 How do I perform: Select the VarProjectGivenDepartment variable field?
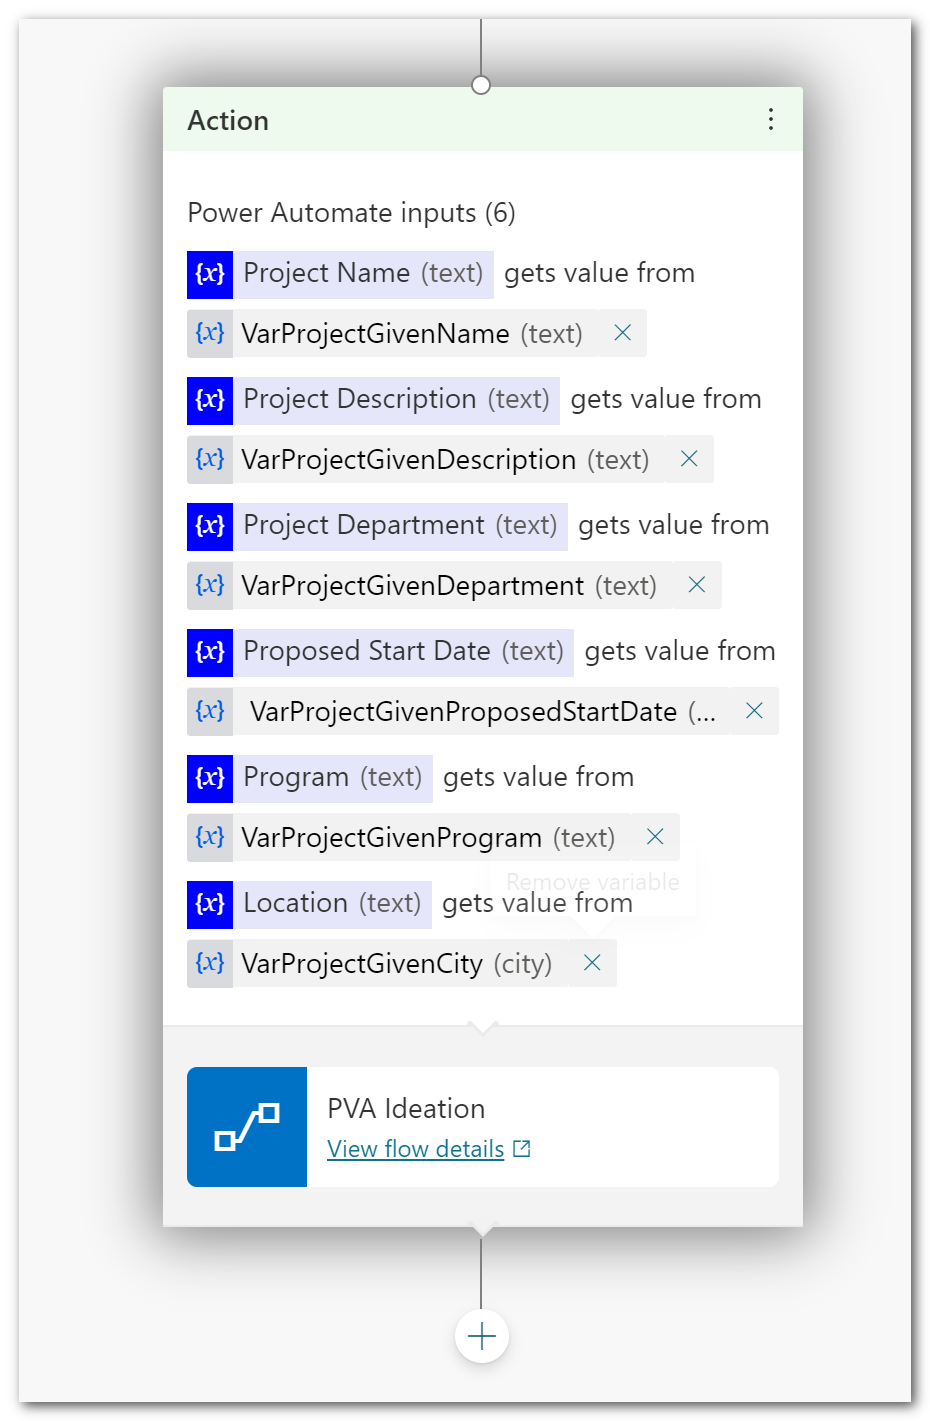(x=453, y=585)
